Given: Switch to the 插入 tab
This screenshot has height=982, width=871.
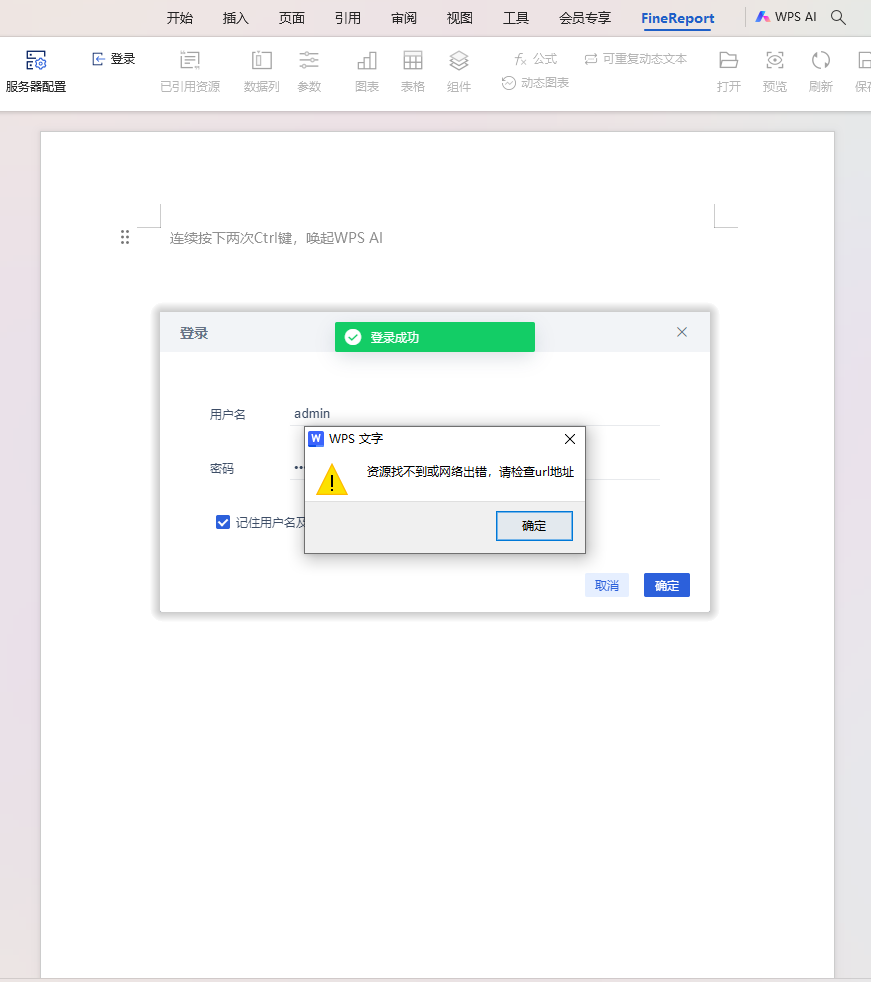Looking at the screenshot, I should tap(235, 18).
